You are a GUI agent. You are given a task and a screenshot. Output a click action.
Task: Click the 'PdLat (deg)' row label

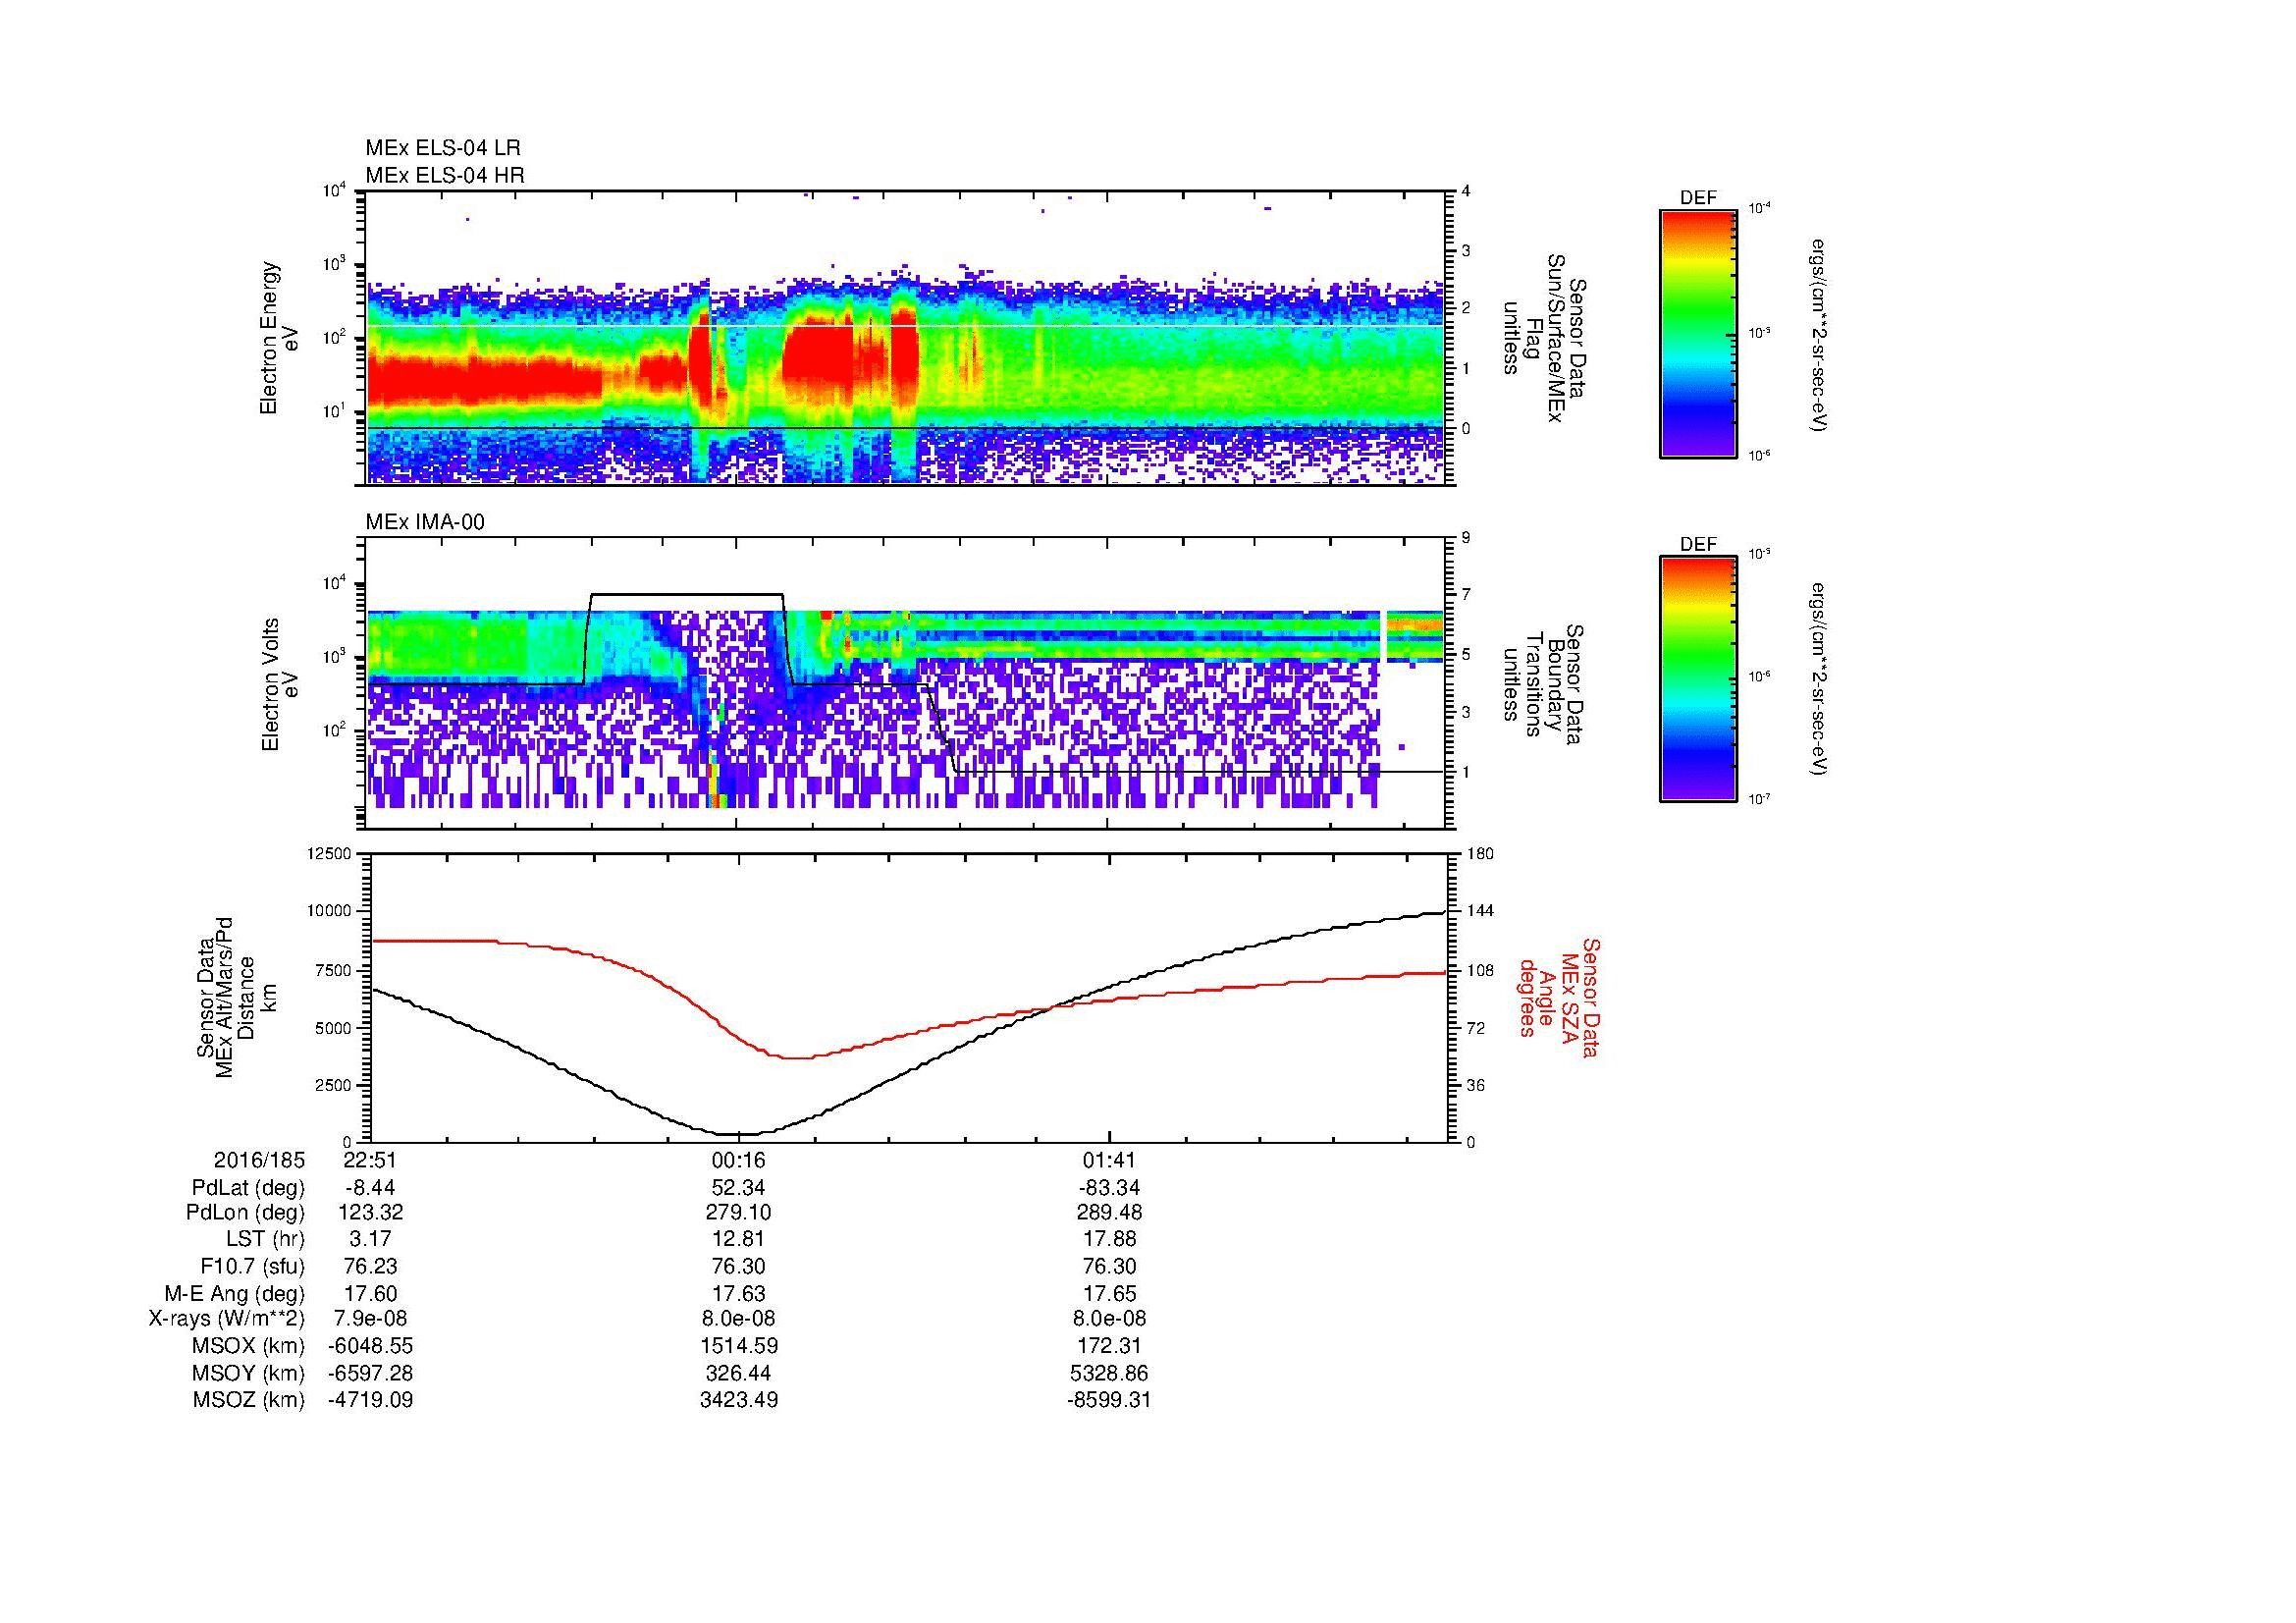pos(248,1188)
